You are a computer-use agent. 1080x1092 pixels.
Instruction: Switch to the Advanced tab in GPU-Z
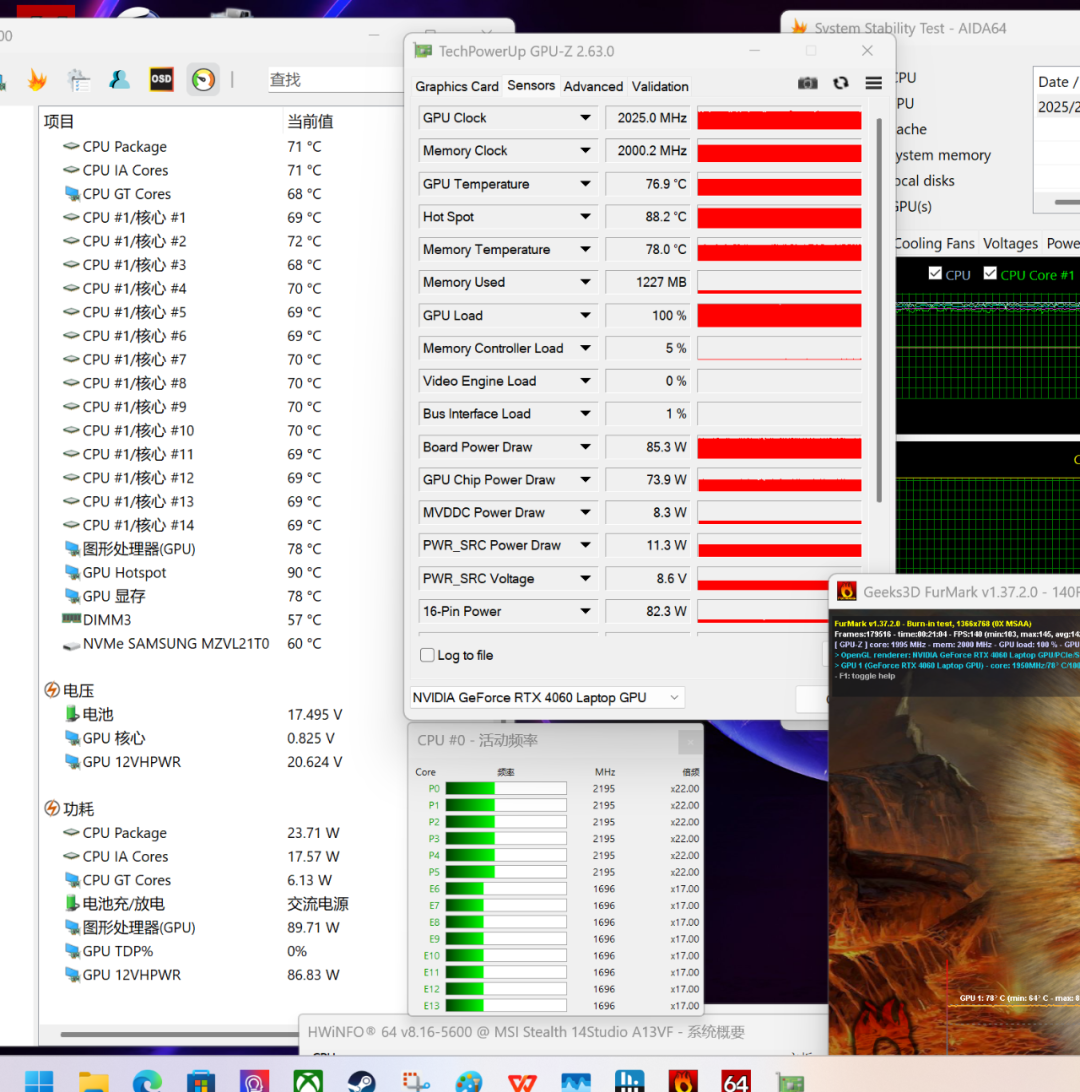tap(593, 86)
